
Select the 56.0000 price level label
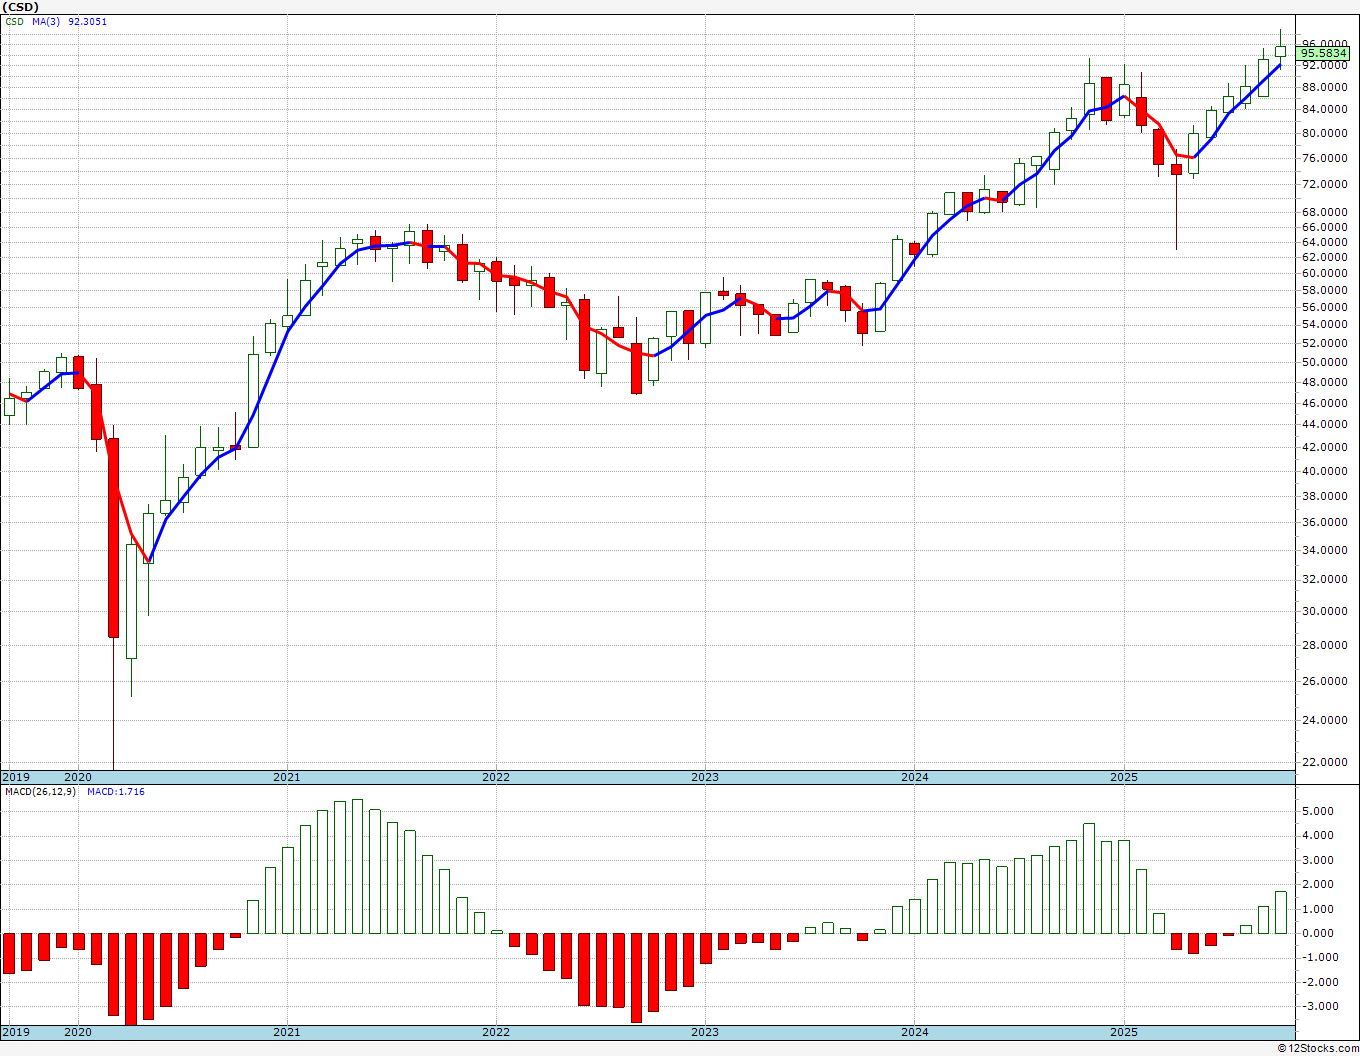tap(1326, 307)
